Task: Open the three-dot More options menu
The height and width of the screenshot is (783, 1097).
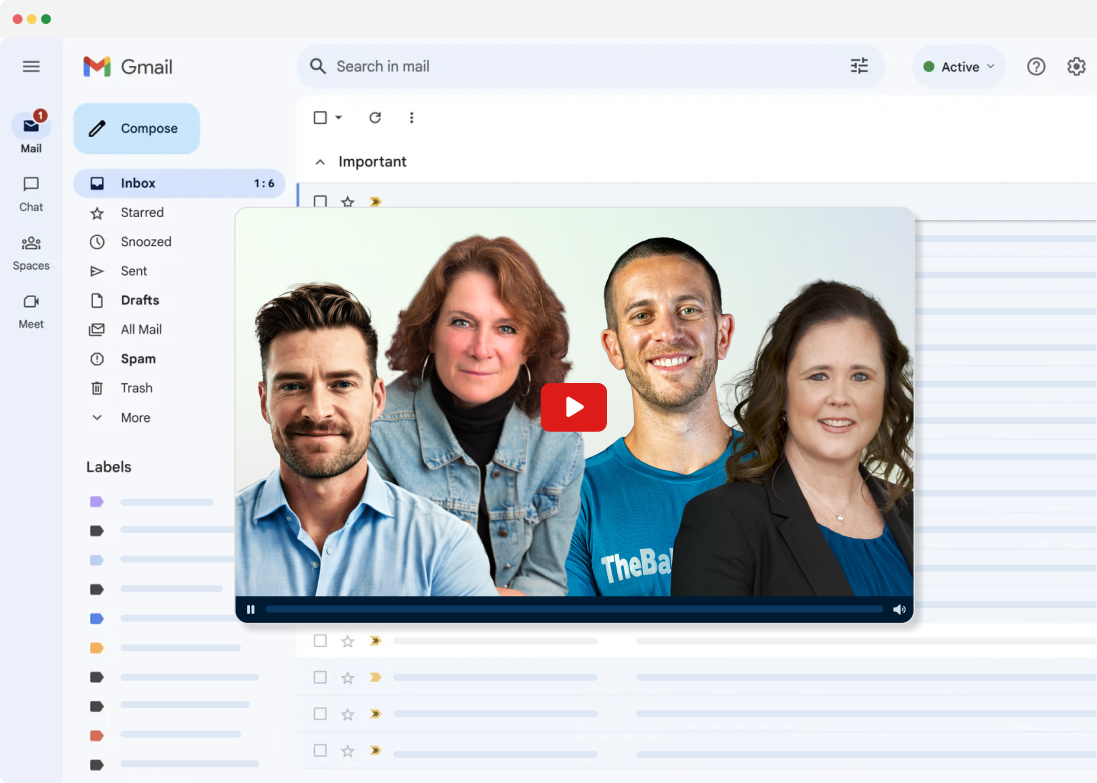Action: coord(411,118)
